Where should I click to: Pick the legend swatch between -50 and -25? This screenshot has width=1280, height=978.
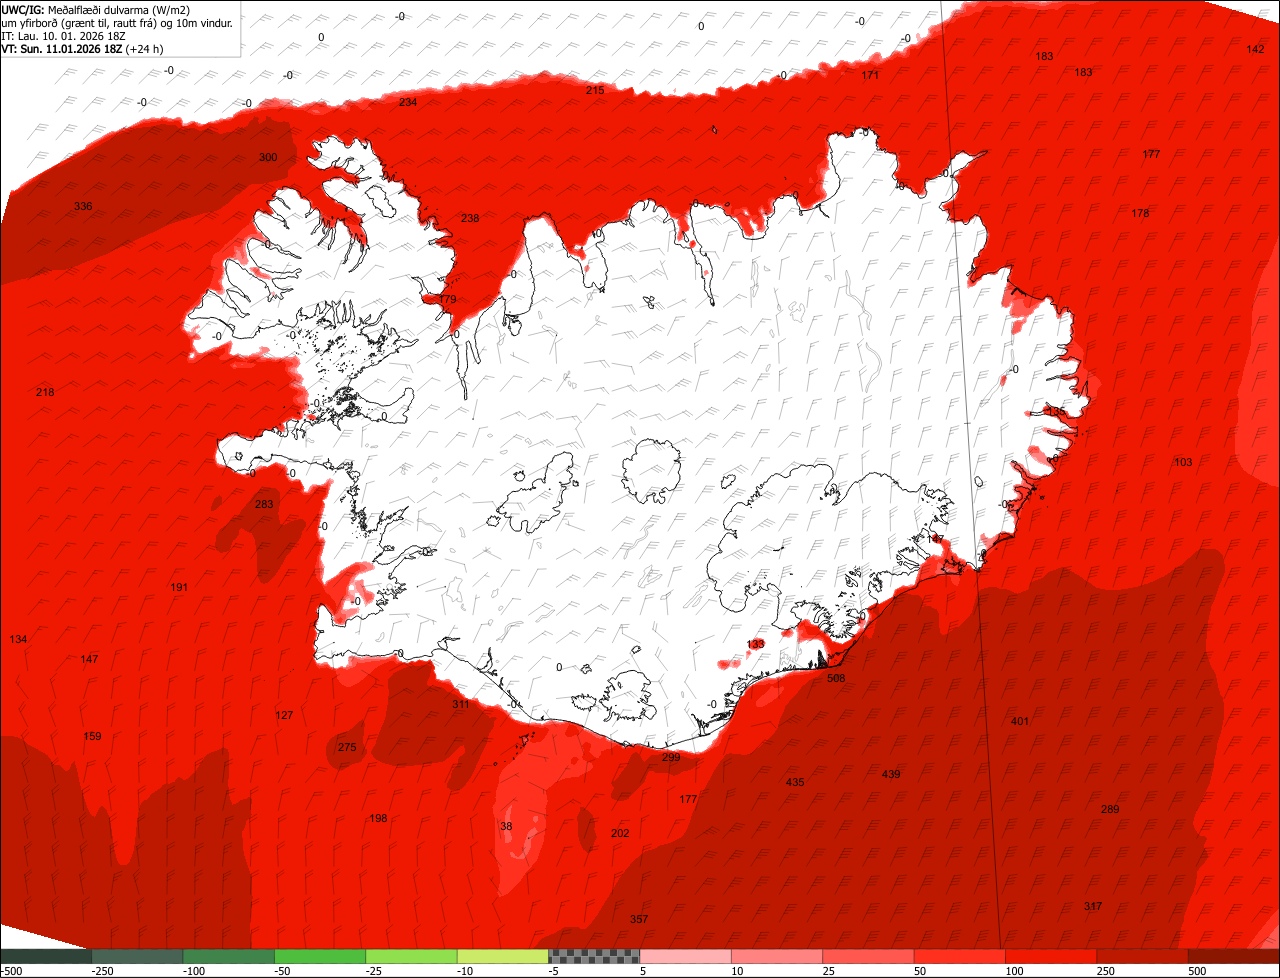[x=320, y=956]
